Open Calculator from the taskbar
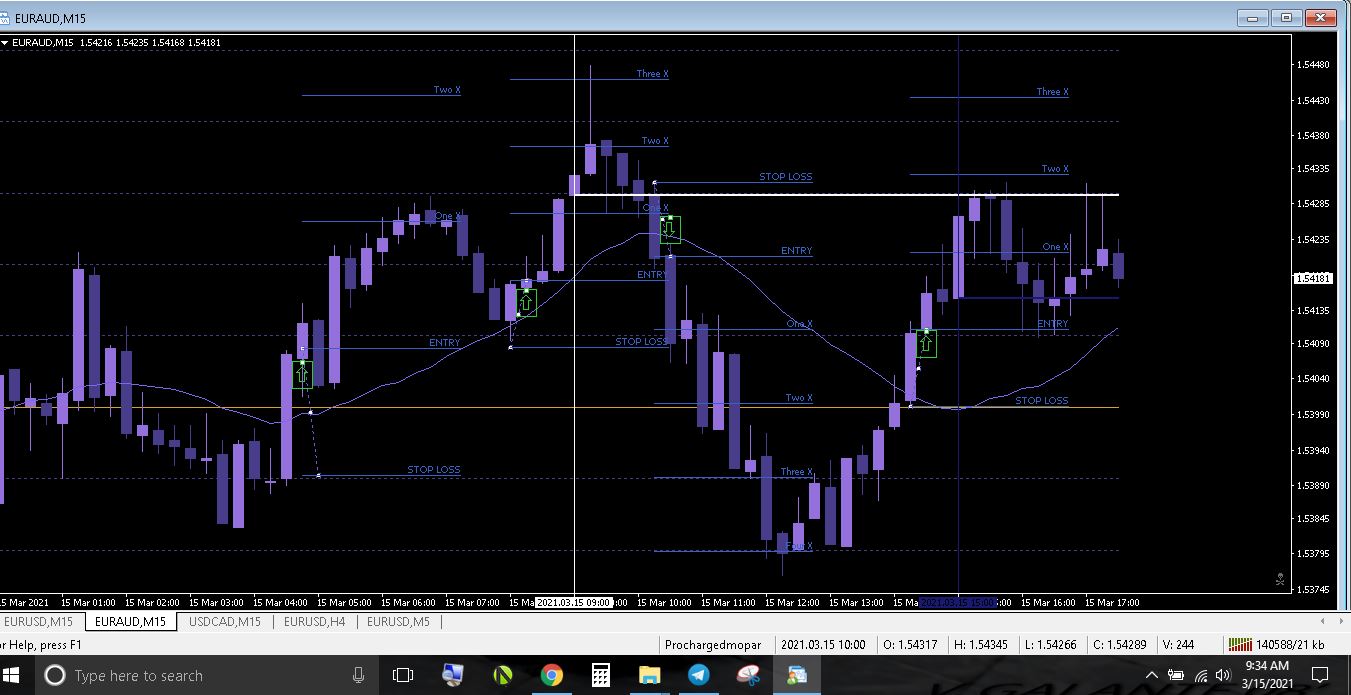1351x695 pixels. (601, 675)
